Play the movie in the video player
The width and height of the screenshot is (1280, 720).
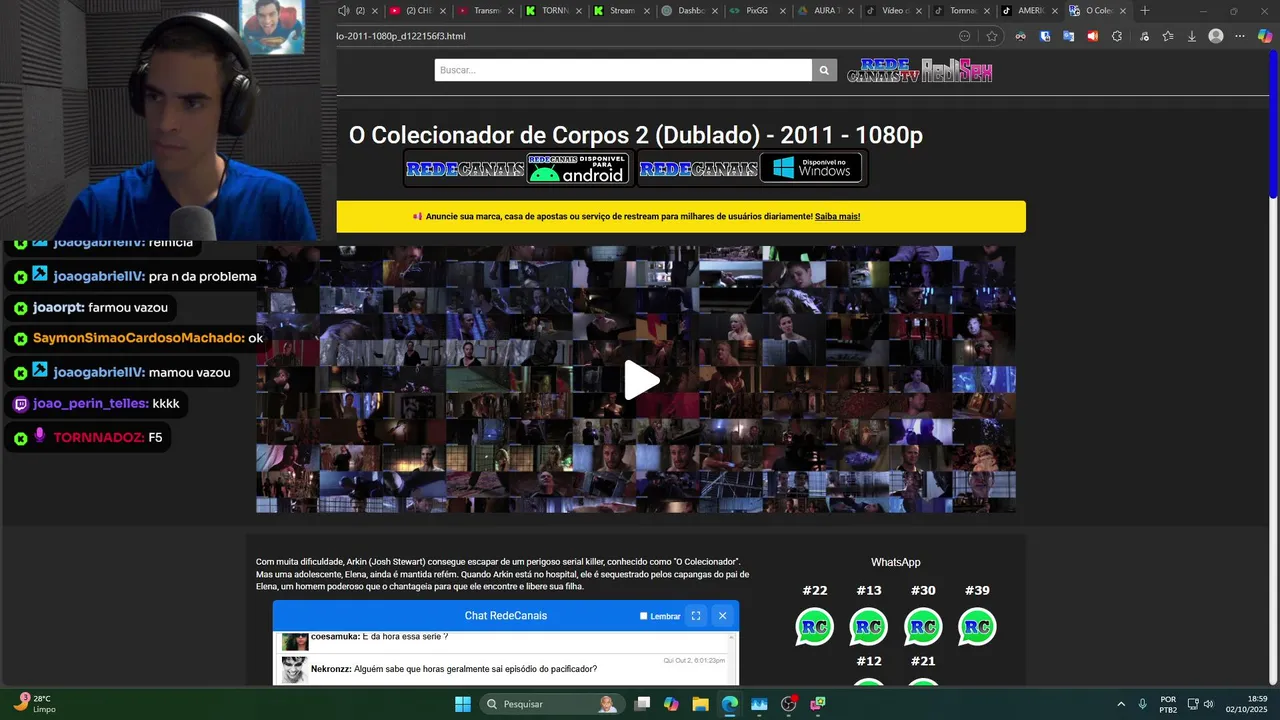[641, 380]
